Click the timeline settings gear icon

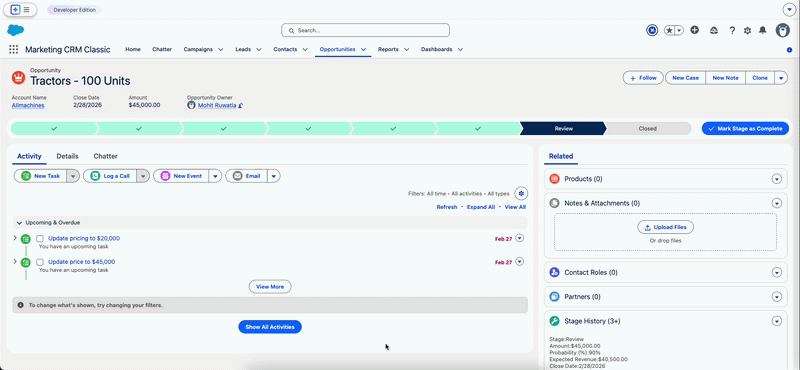[521, 193]
